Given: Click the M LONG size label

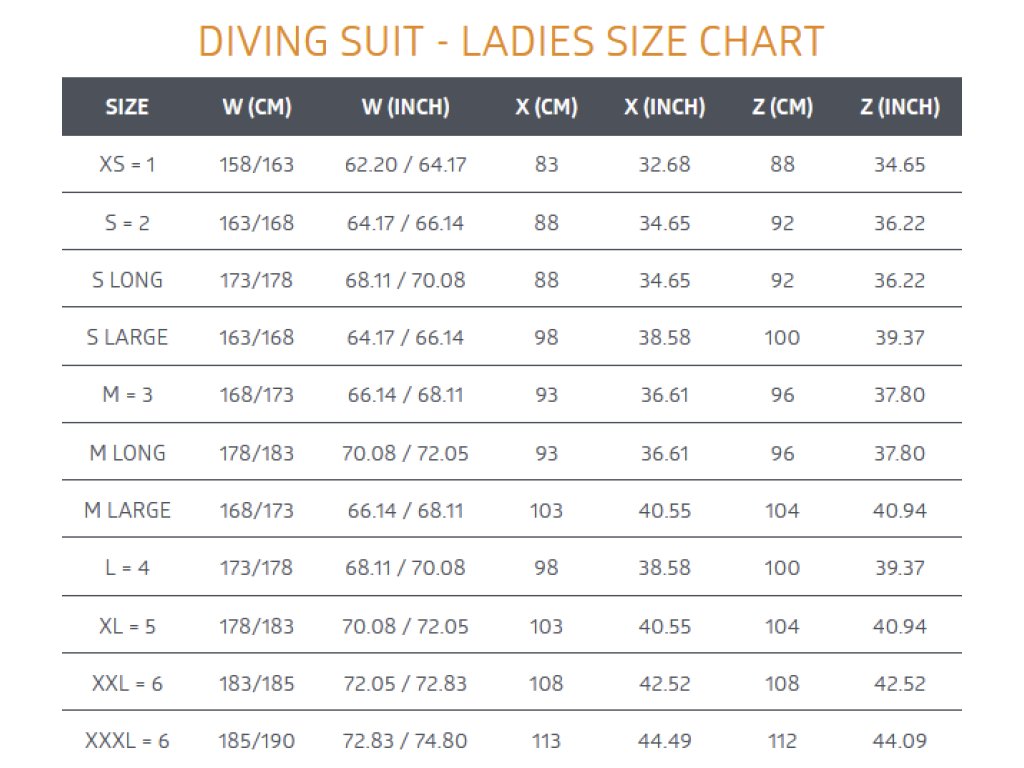Looking at the screenshot, I should pos(127,453).
